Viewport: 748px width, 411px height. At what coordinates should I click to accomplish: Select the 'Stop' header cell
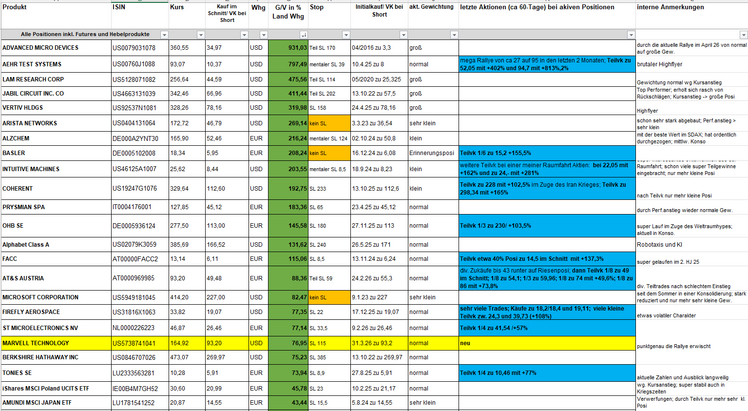(330, 16)
